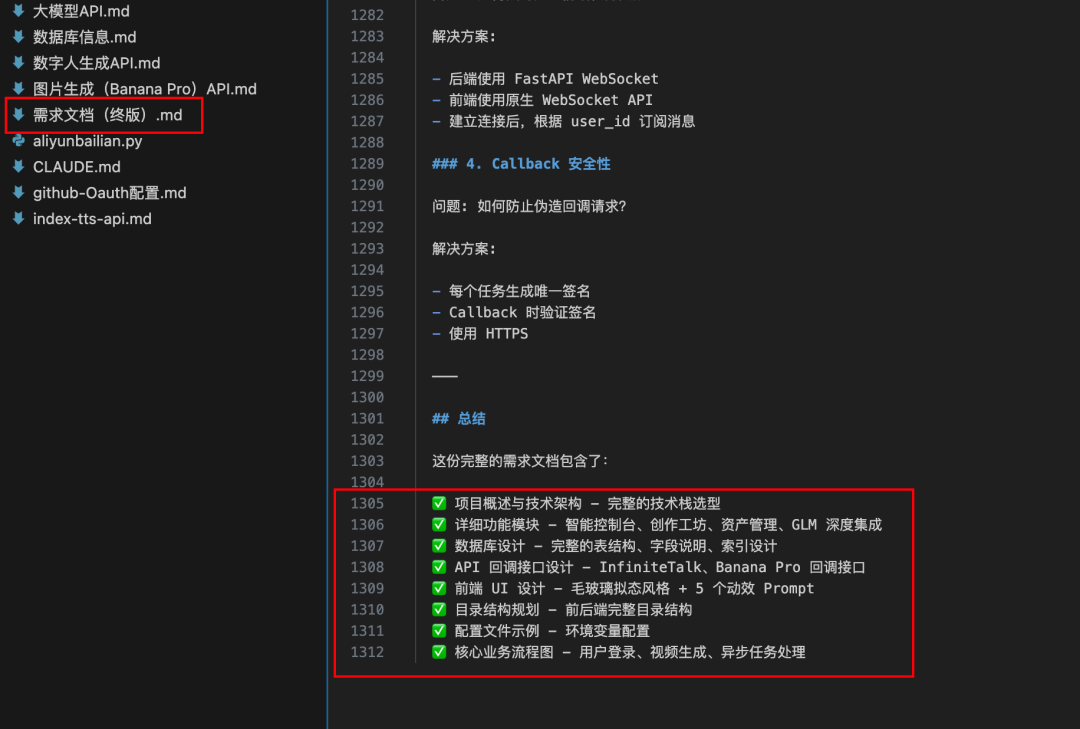Click line number 1305 in gutter
1080x729 pixels.
pyautogui.click(x=367, y=503)
